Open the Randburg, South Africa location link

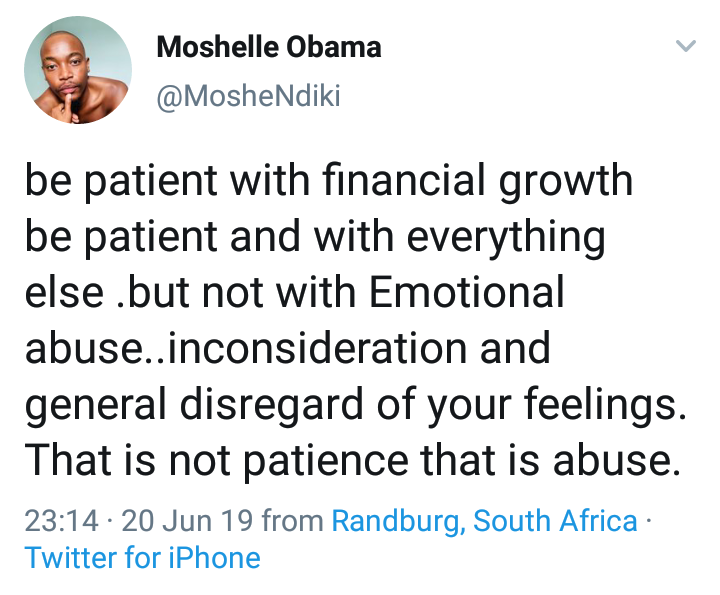484,522
